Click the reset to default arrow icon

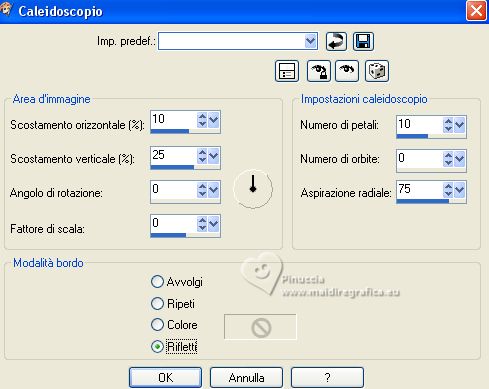point(336,42)
